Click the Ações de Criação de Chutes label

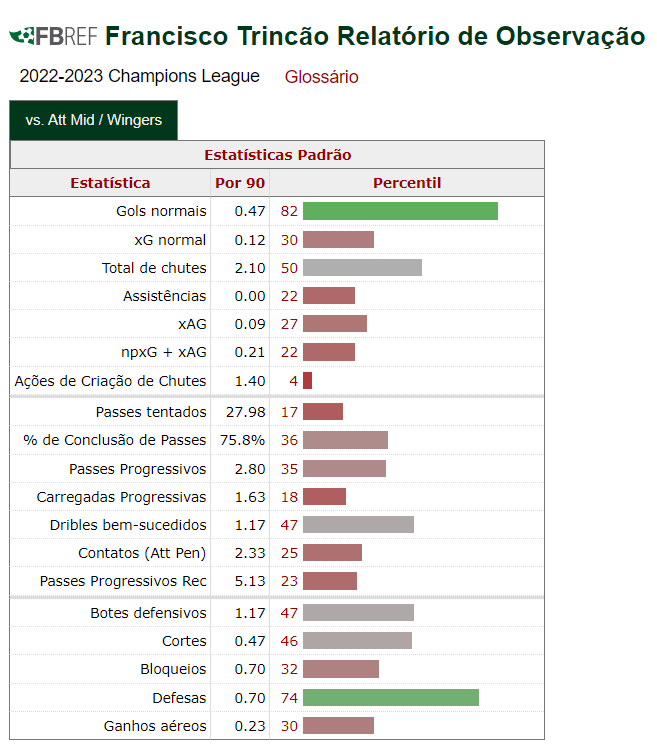(110, 380)
